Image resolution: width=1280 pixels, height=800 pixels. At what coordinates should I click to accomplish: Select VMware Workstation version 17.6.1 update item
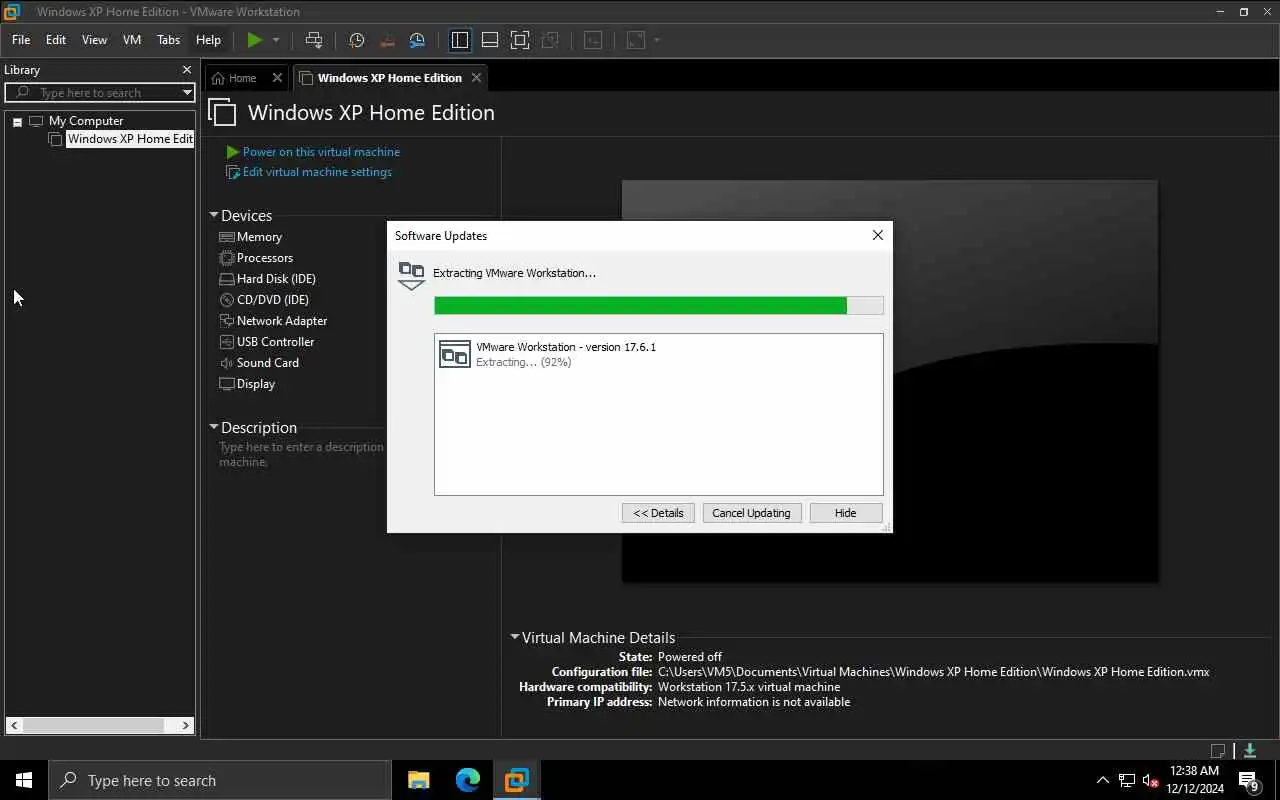[x=659, y=354]
